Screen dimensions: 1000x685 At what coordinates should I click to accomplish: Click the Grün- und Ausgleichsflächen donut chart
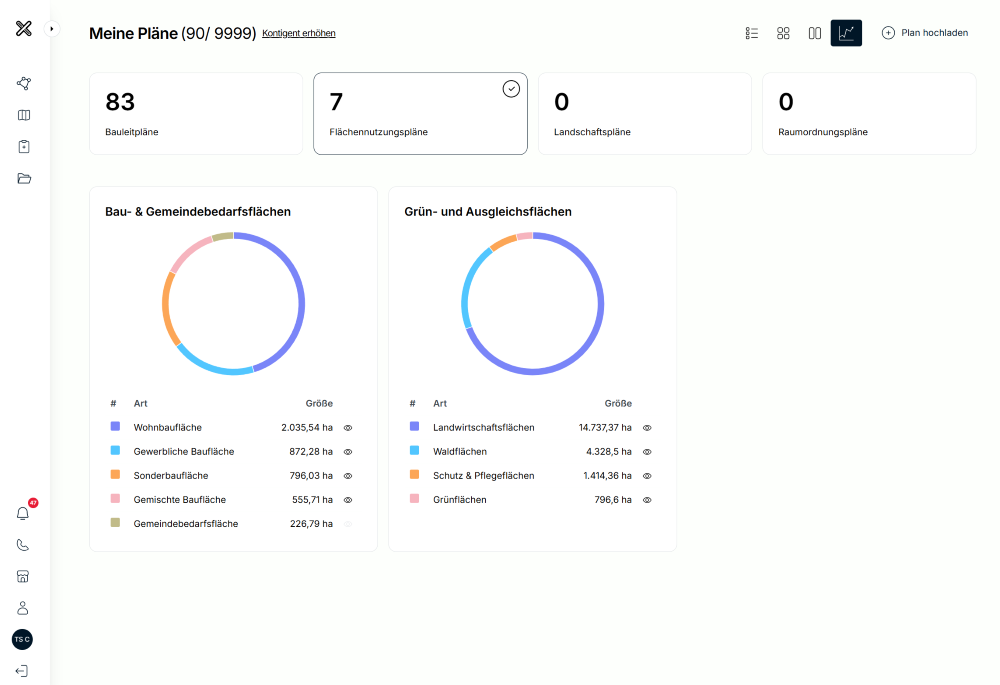[533, 304]
